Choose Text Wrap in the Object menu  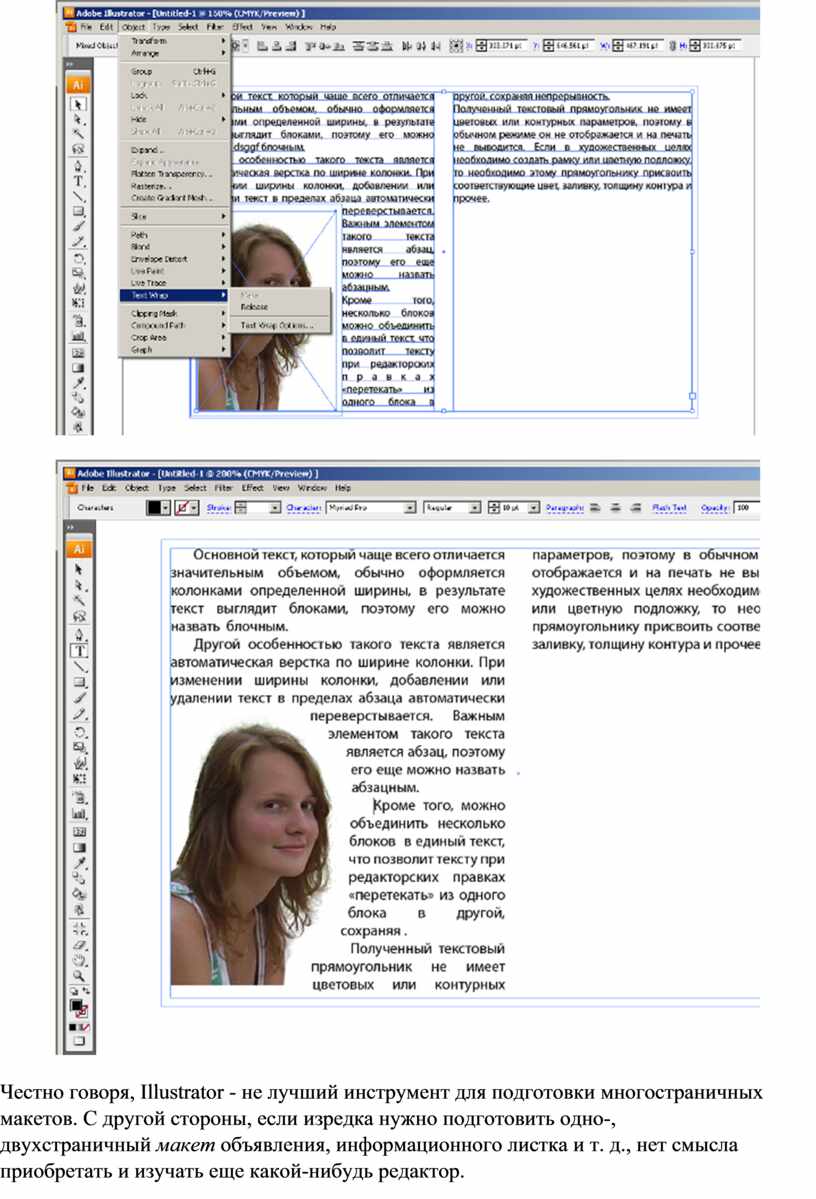tap(173, 295)
